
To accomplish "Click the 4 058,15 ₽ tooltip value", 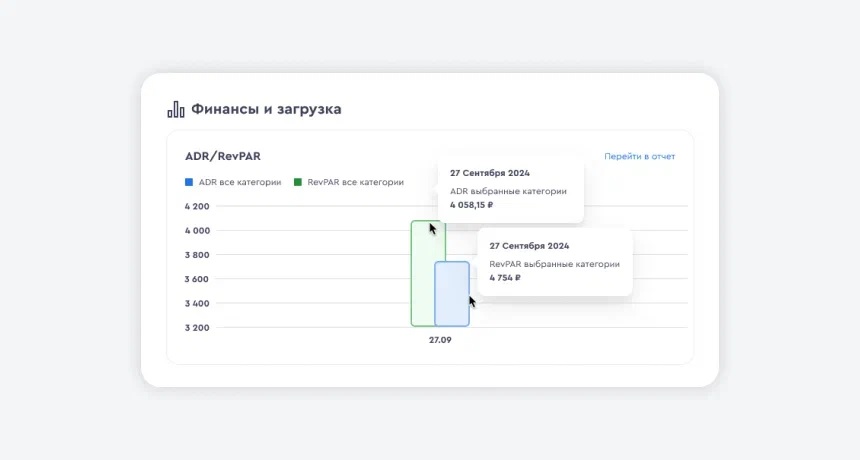I will tap(471, 205).
